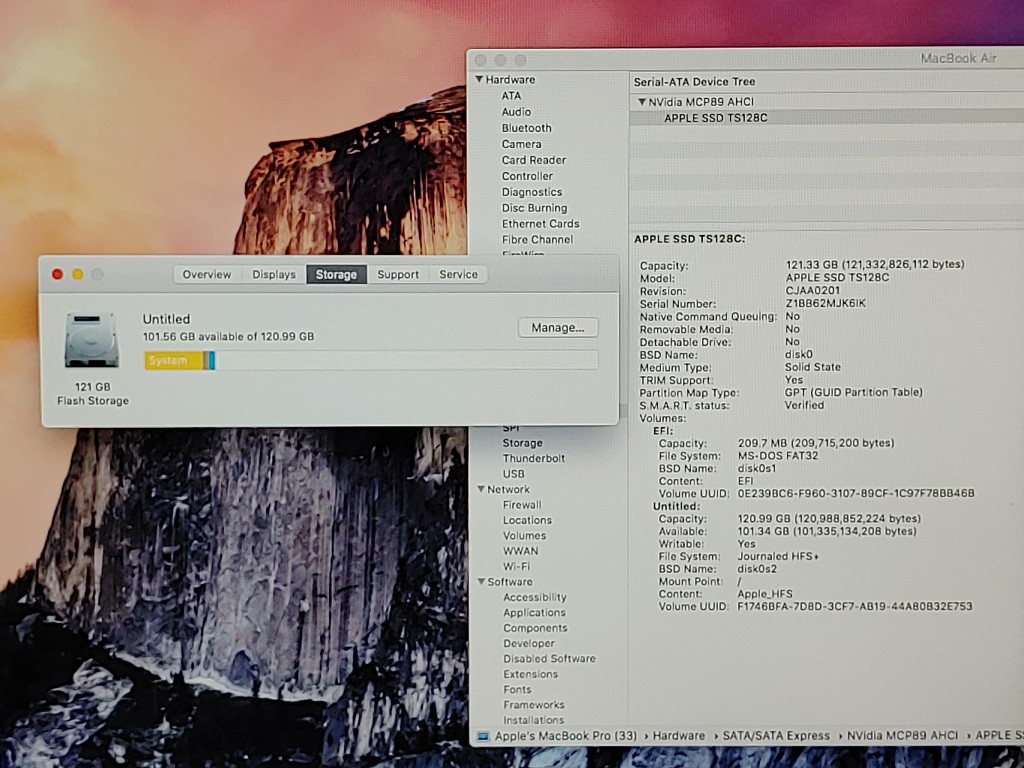Image resolution: width=1024 pixels, height=768 pixels.
Task: Select Installations under Software
Action: (x=534, y=720)
